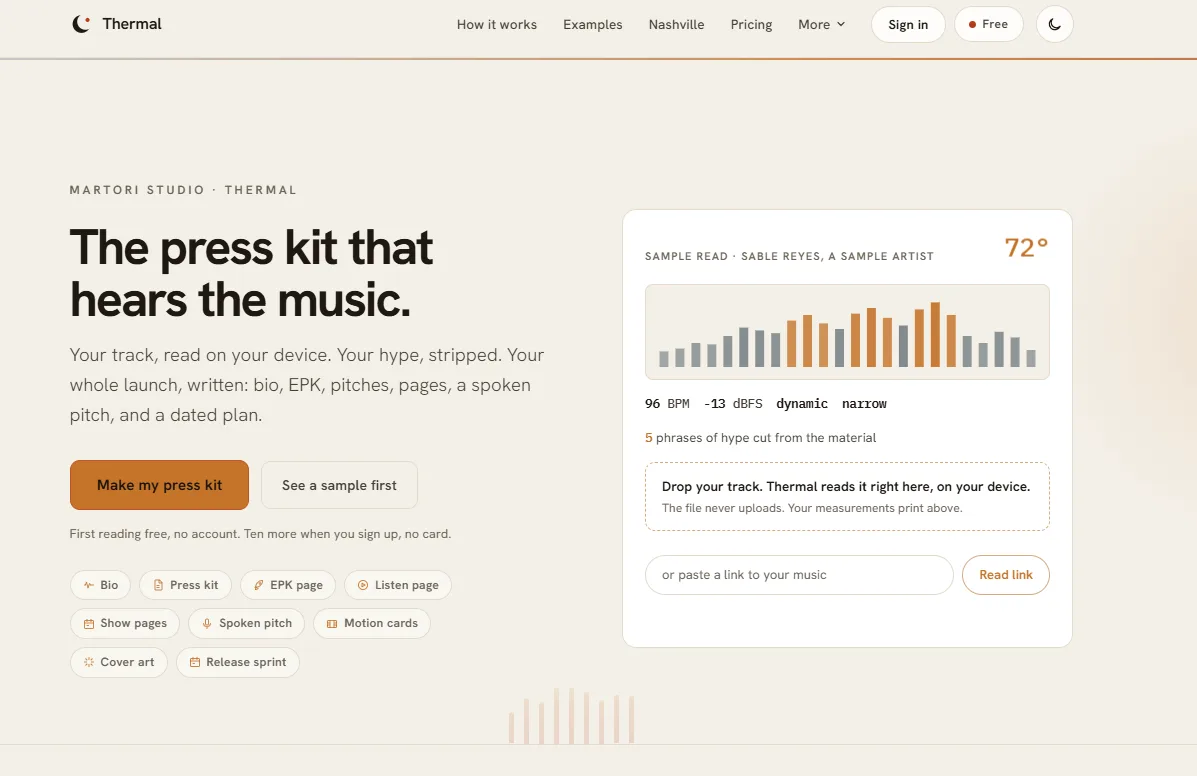The height and width of the screenshot is (776, 1197).
Task: Open the Pricing nav item
Action: pyautogui.click(x=751, y=24)
